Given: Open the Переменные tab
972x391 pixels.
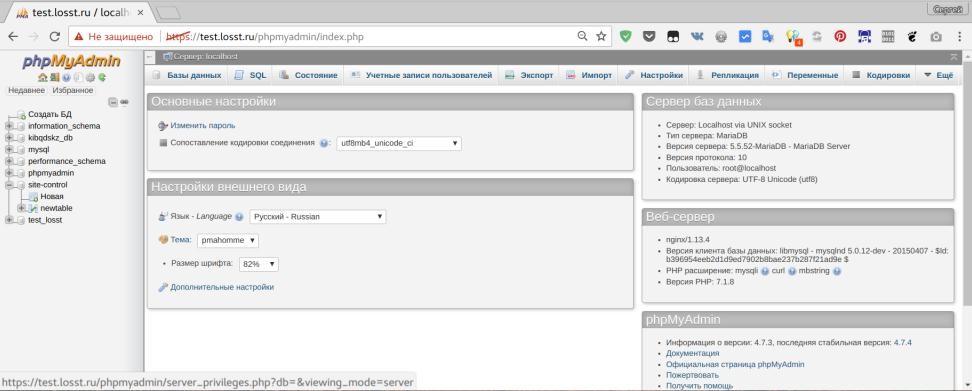Looking at the screenshot, I should 805,75.
